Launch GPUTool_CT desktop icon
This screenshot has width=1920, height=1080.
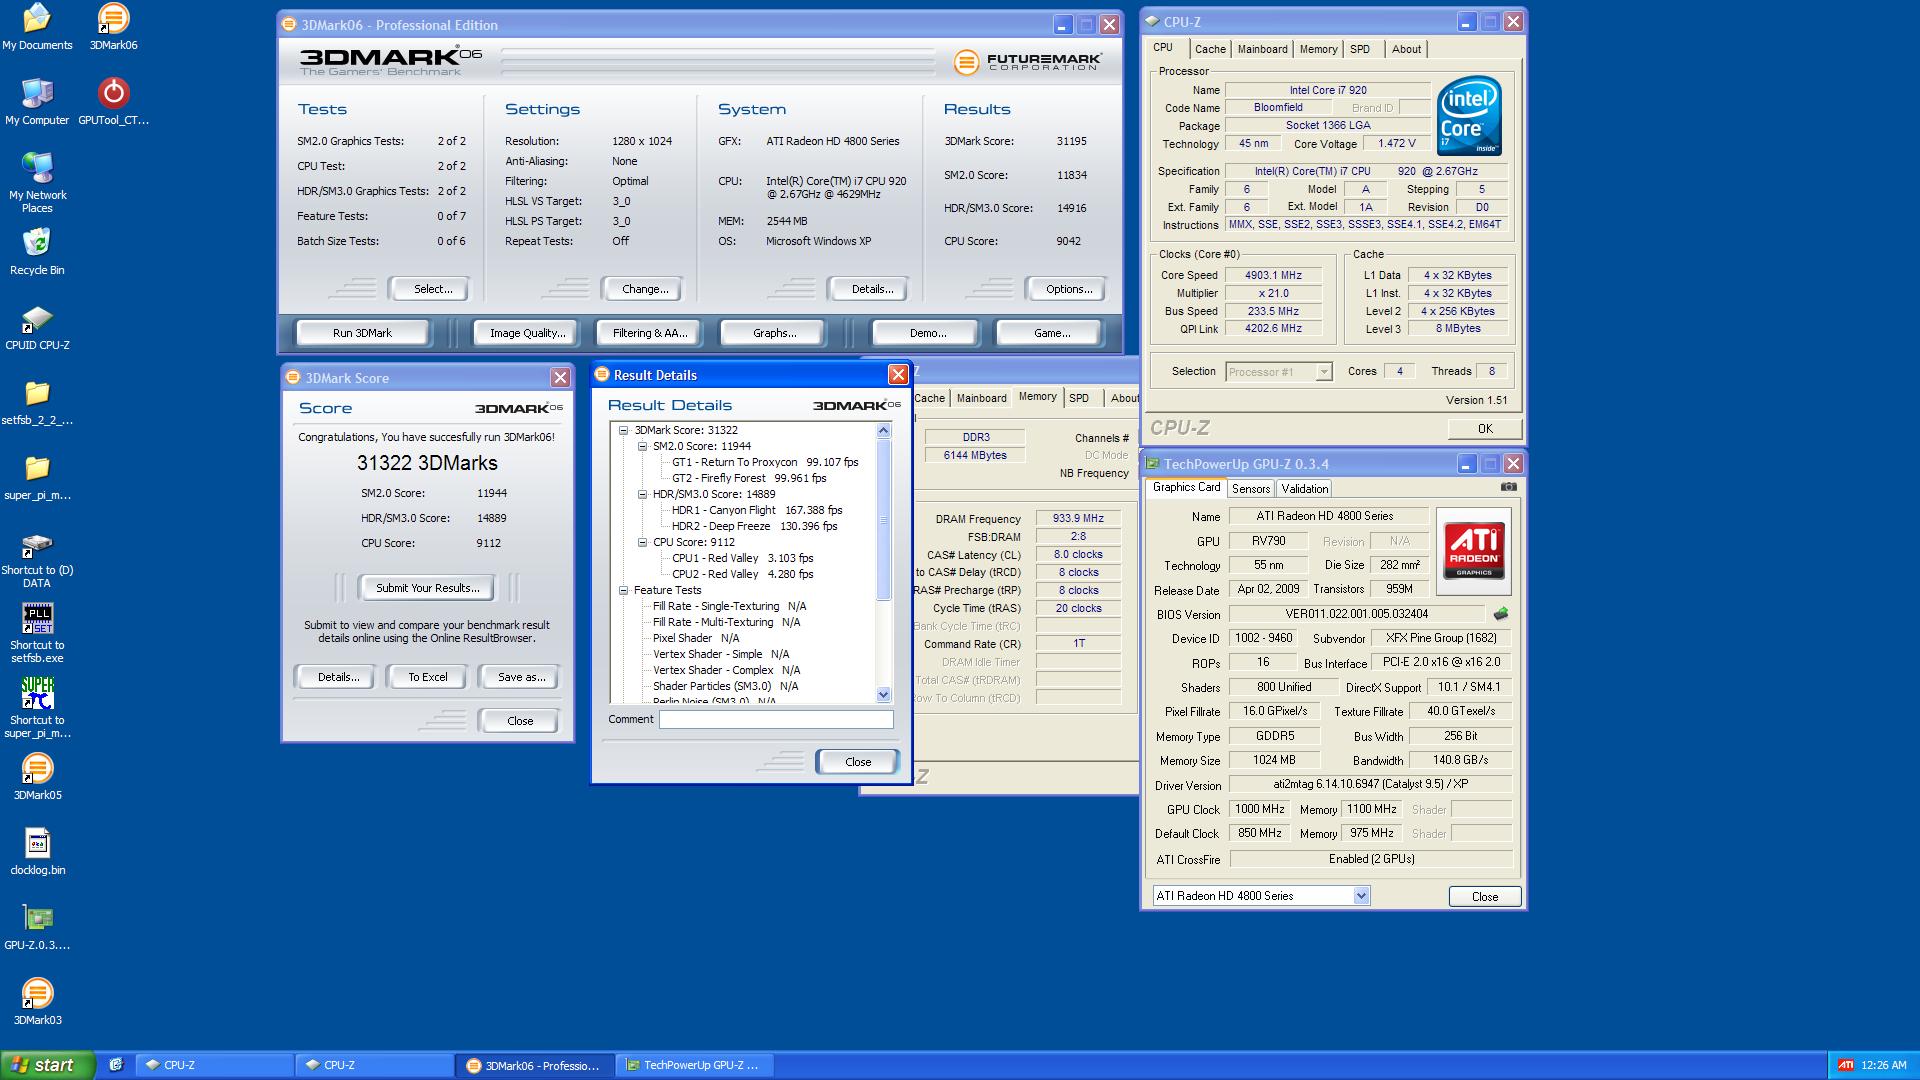[x=113, y=102]
